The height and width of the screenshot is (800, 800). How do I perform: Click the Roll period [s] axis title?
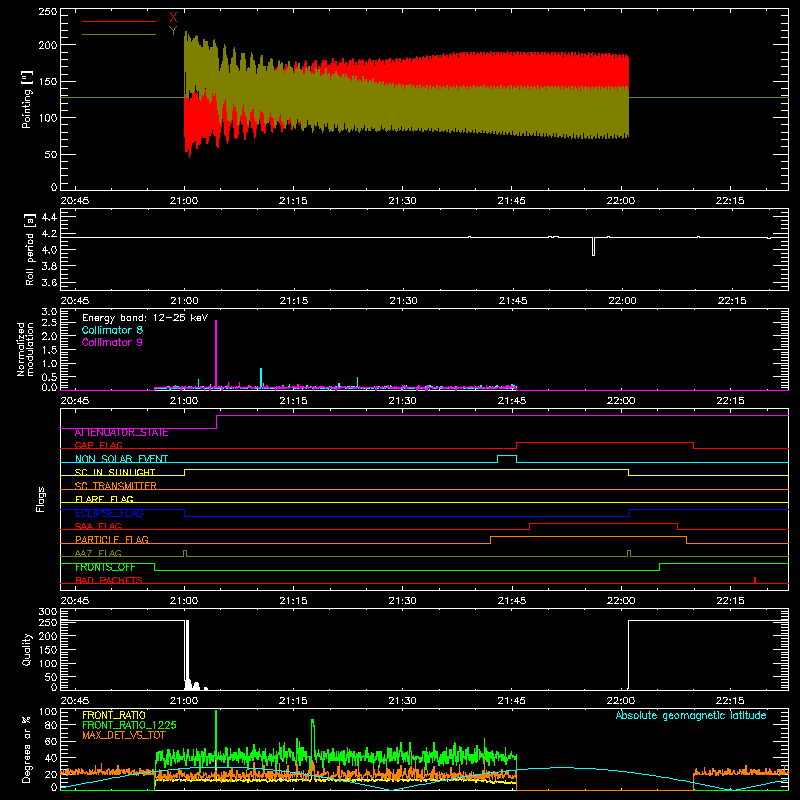(30, 249)
